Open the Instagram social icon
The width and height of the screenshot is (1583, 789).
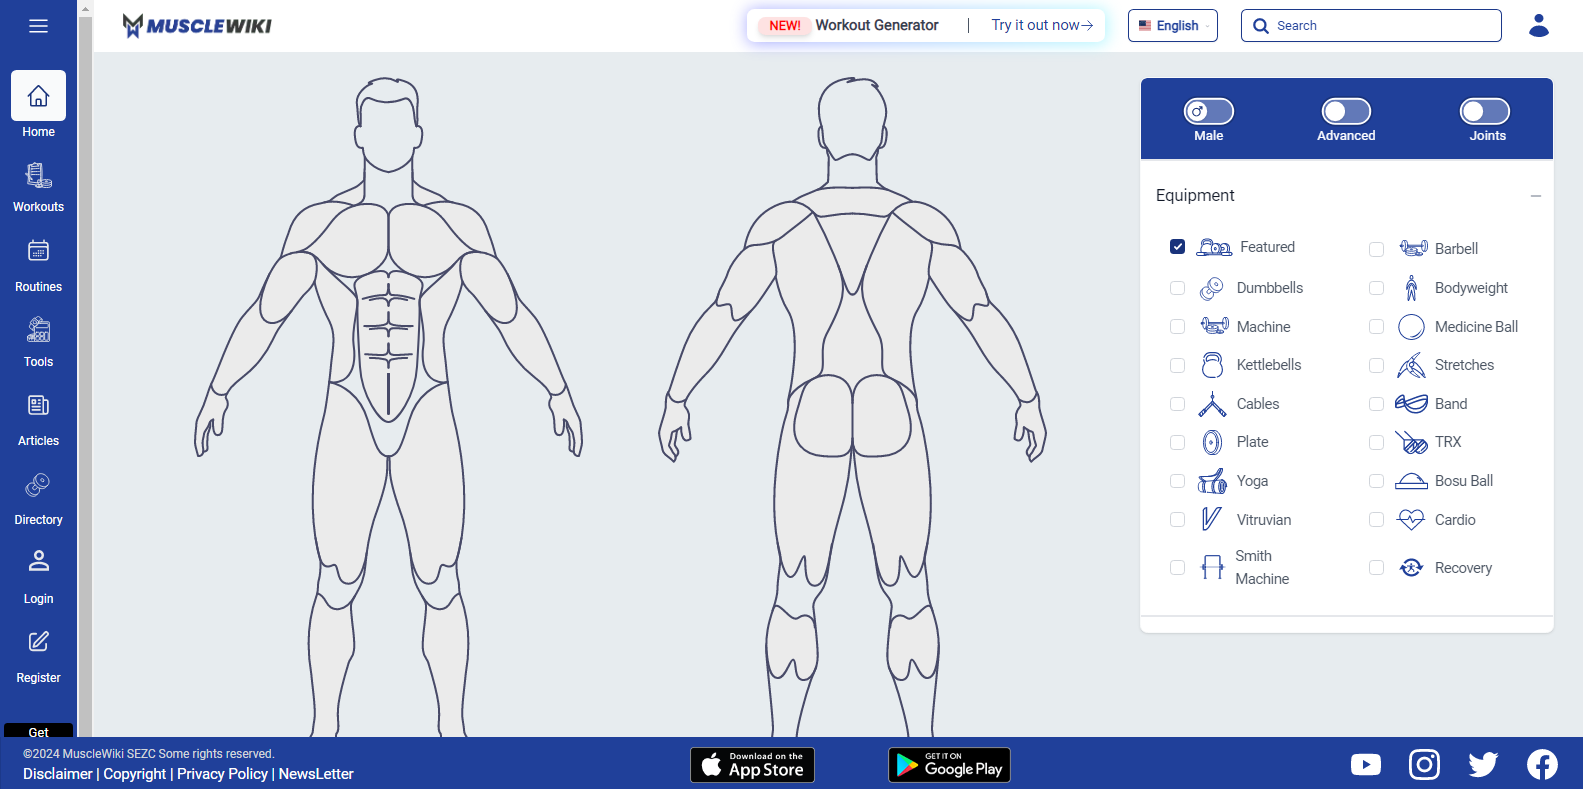click(x=1424, y=765)
